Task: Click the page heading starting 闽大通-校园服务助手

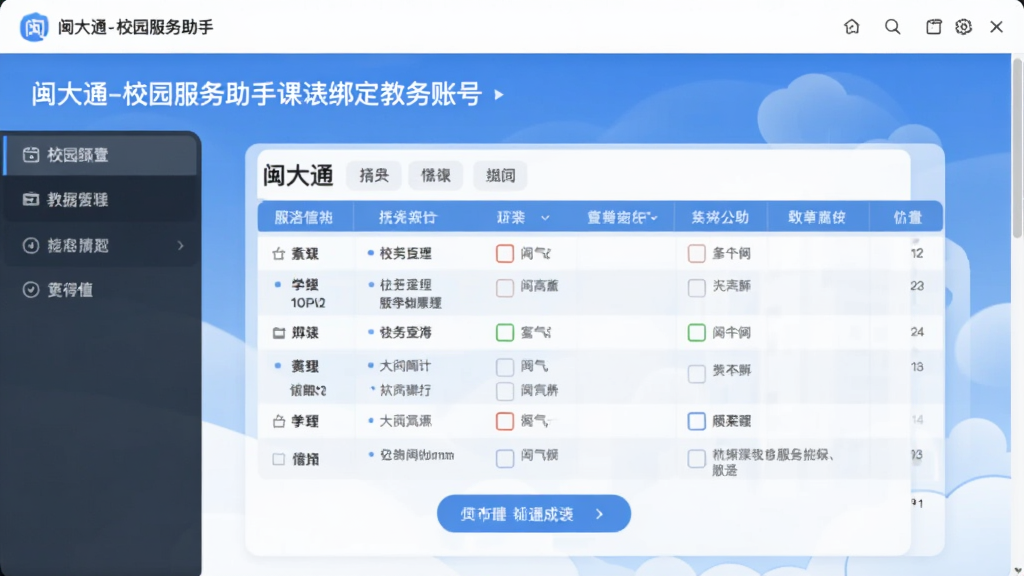Action: click(257, 94)
